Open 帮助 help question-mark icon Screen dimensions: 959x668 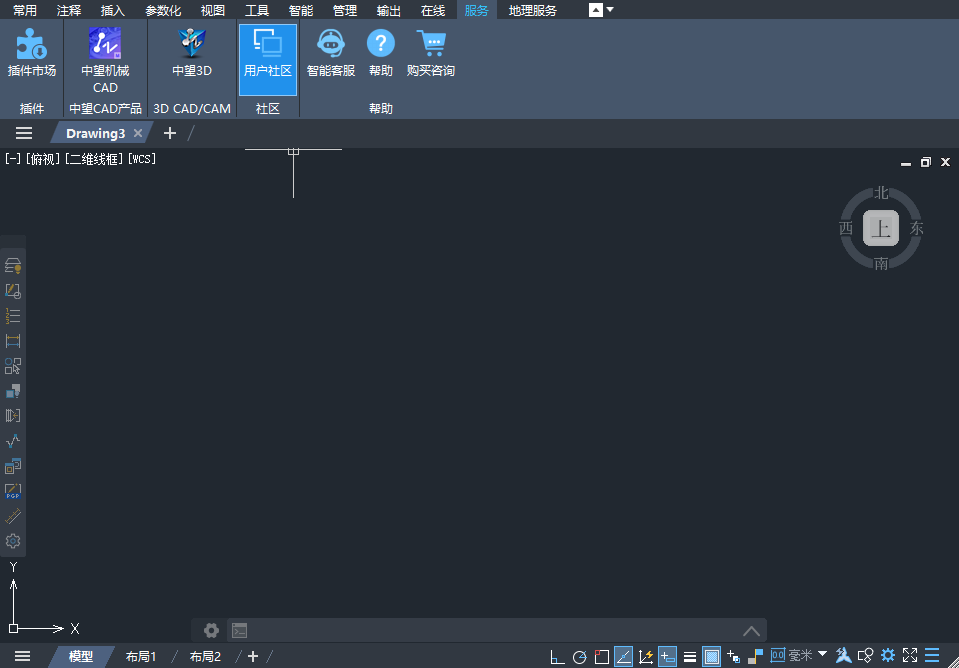pos(380,54)
